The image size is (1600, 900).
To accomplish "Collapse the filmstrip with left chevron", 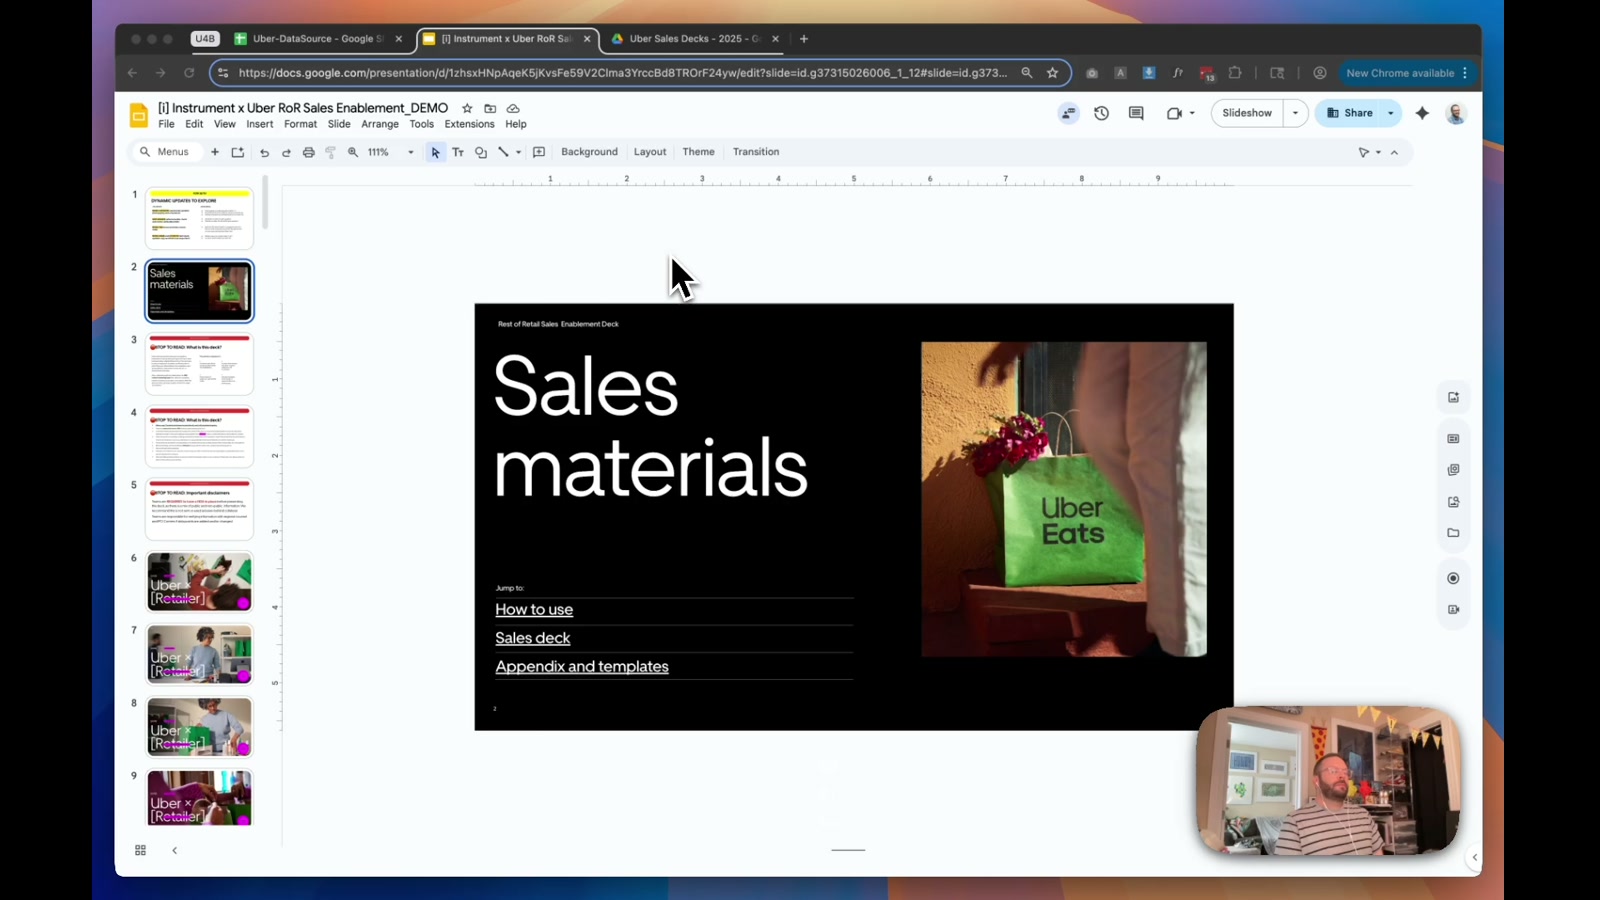I will (174, 850).
